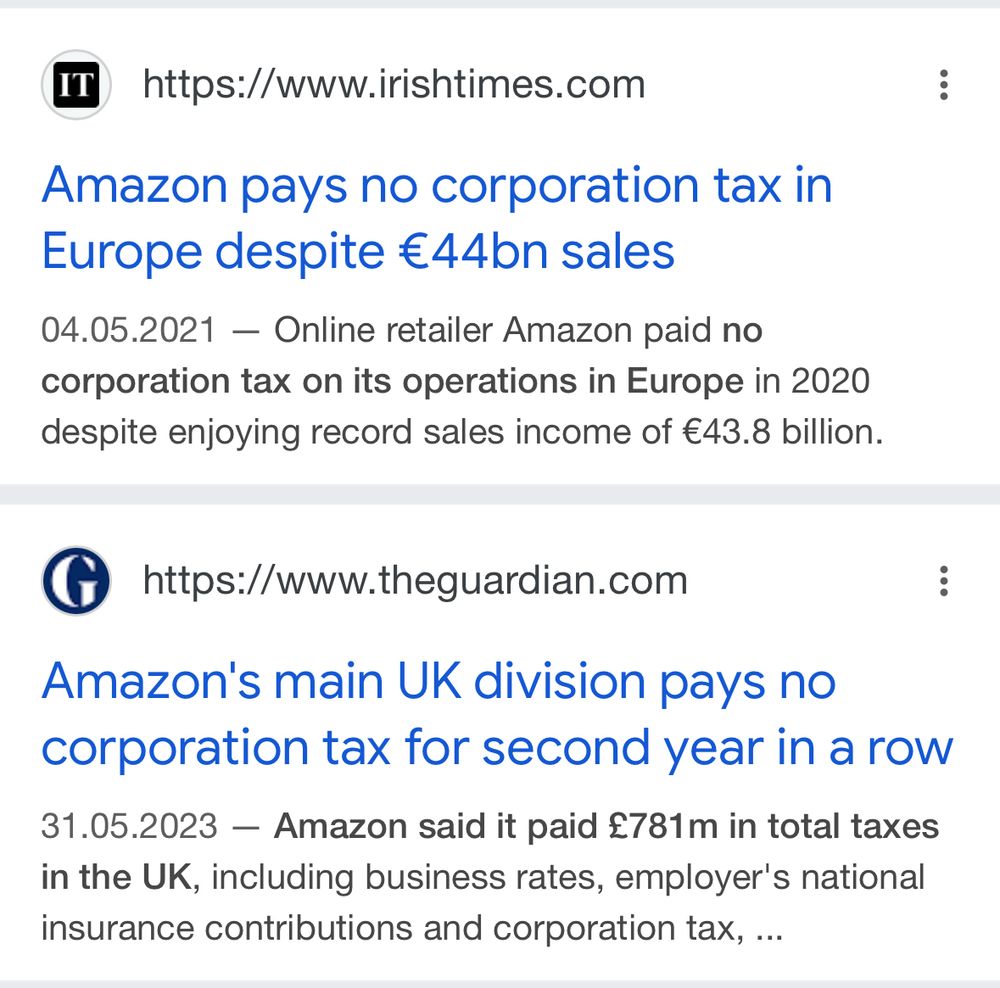
Task: Open three-dot menu for Guardian result
Action: (x=944, y=581)
